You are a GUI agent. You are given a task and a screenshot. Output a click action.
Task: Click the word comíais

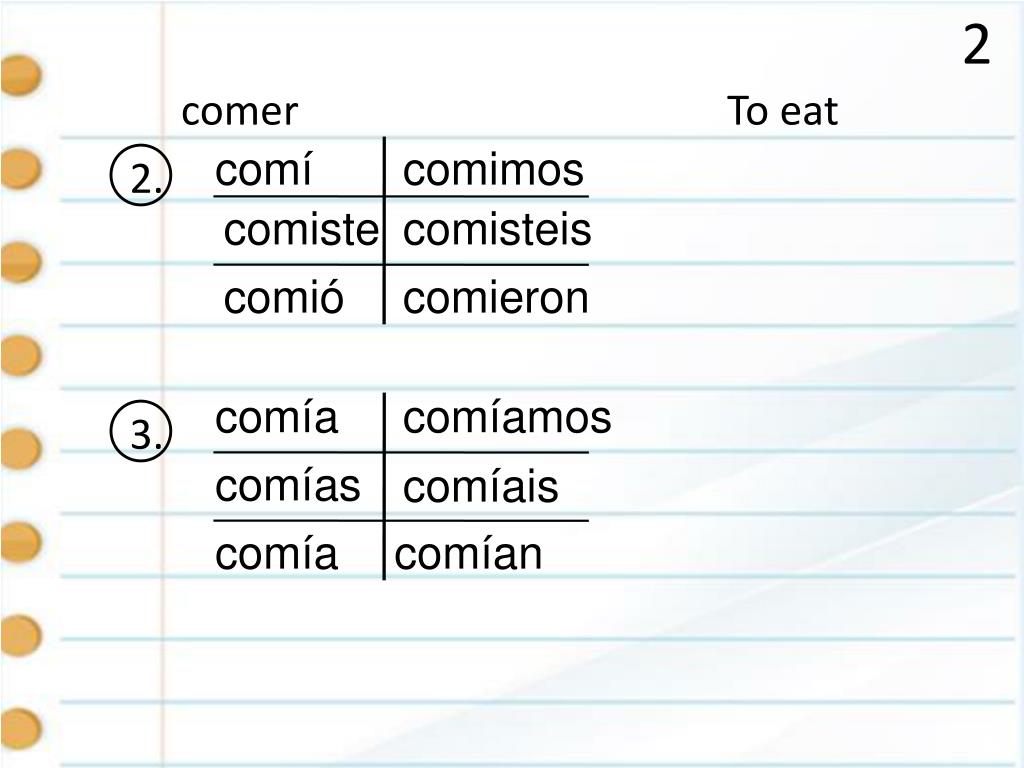click(481, 487)
